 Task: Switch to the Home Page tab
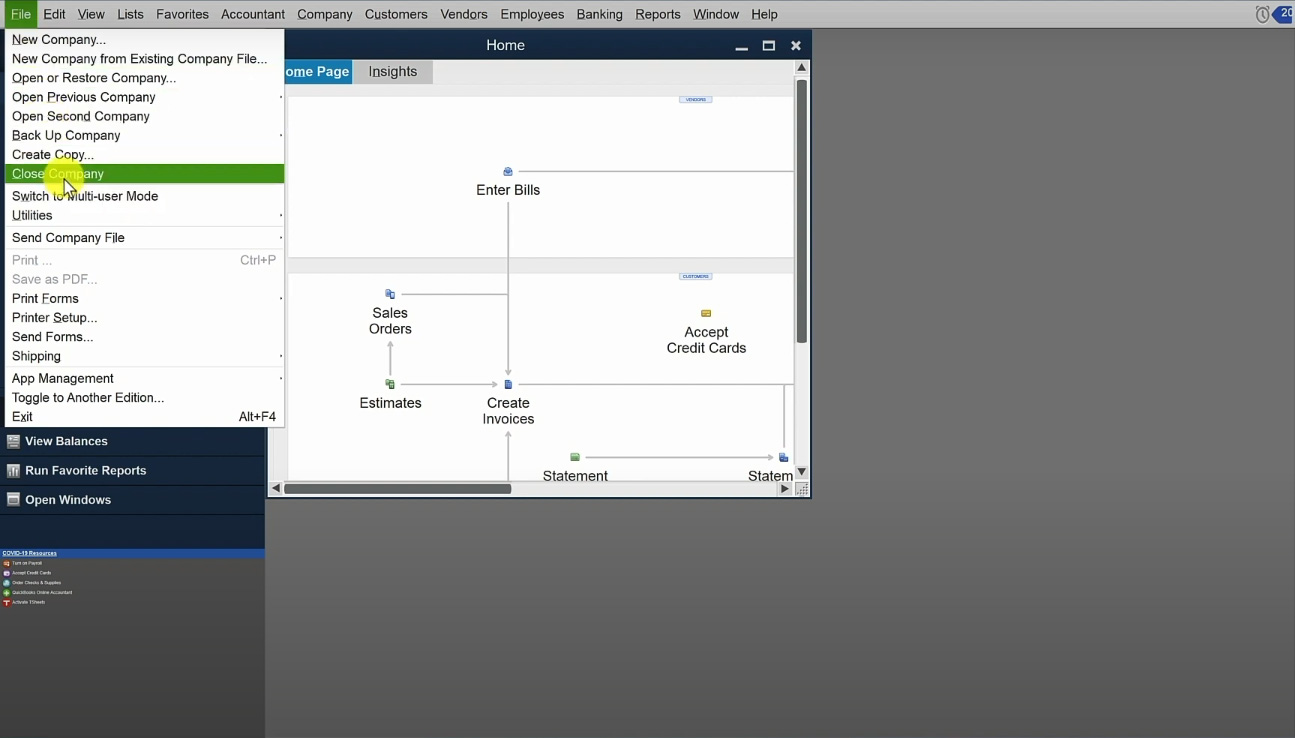click(x=316, y=72)
